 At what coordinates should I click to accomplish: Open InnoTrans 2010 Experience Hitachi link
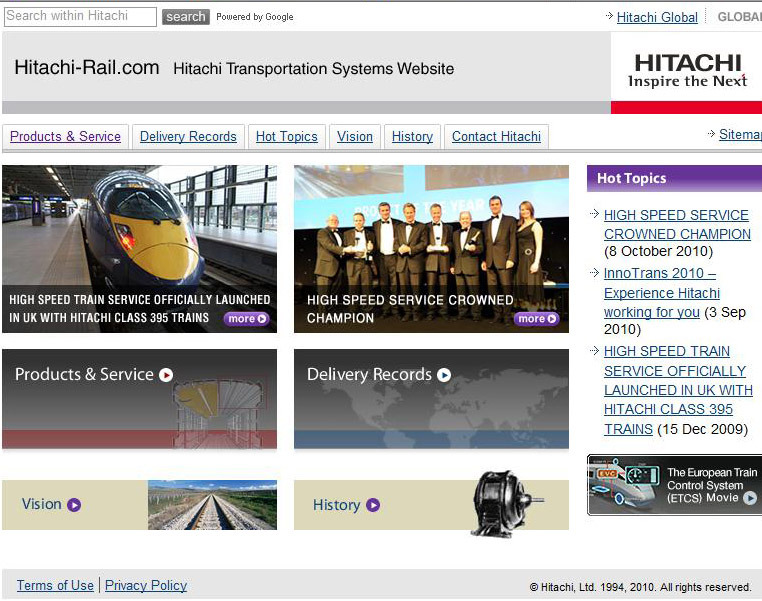pyautogui.click(x=662, y=293)
